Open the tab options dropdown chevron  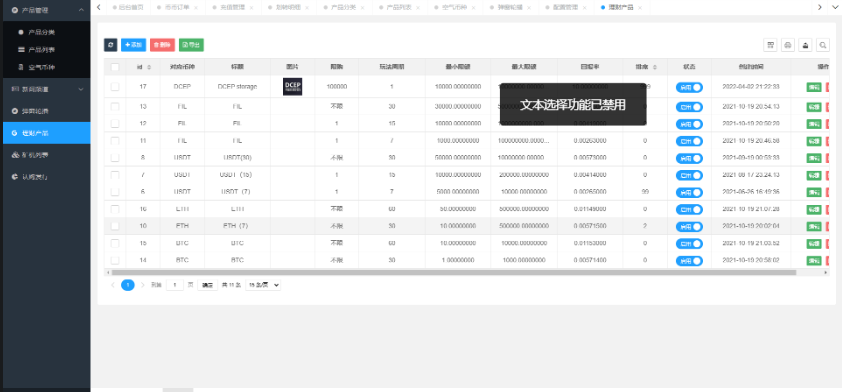click(x=834, y=7)
